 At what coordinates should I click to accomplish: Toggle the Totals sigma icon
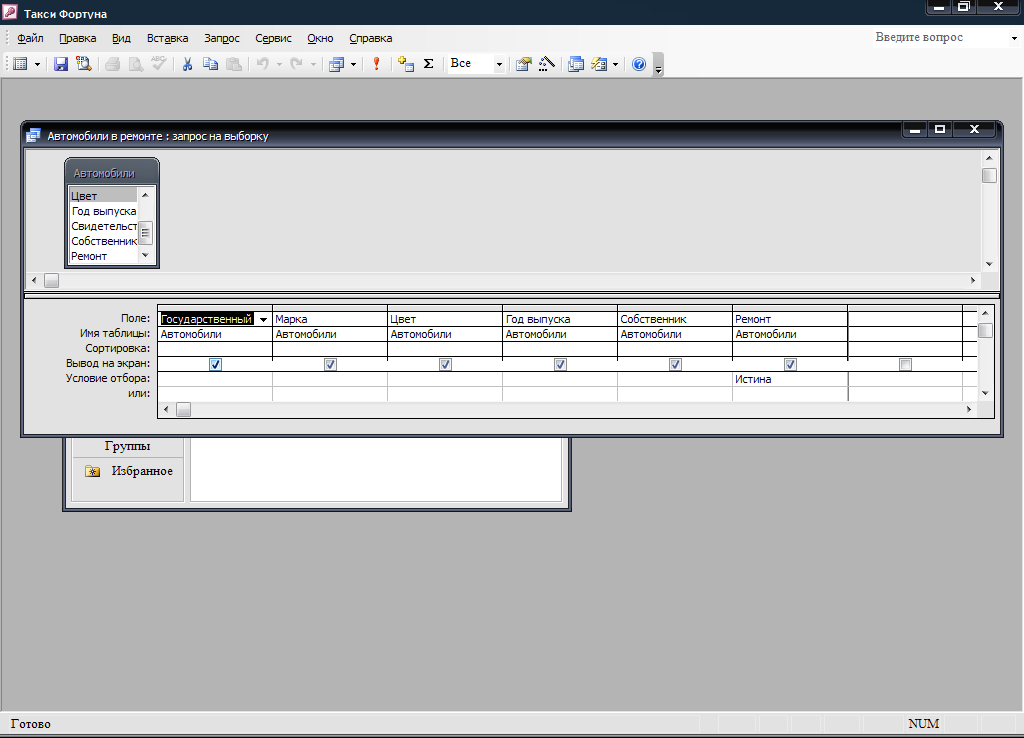[x=429, y=64]
